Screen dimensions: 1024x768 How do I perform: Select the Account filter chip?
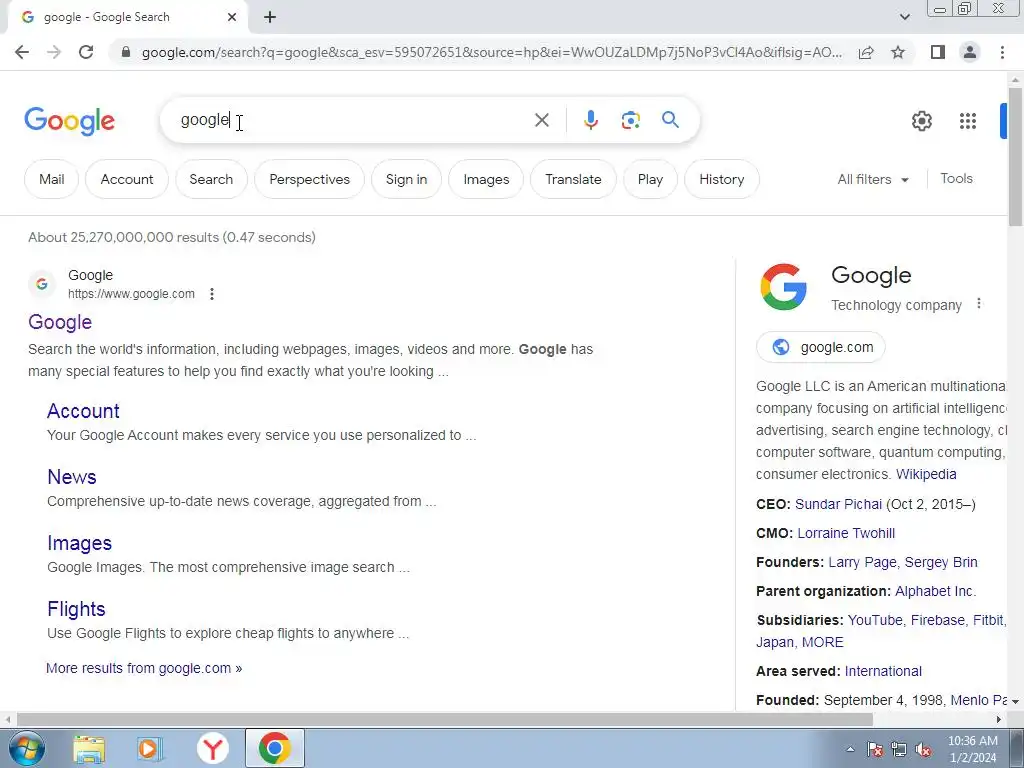tap(127, 179)
